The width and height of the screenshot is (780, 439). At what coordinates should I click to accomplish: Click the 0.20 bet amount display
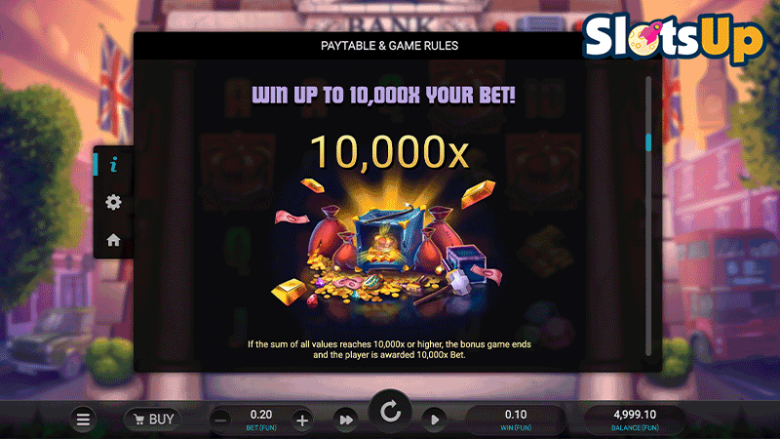pyautogui.click(x=261, y=420)
